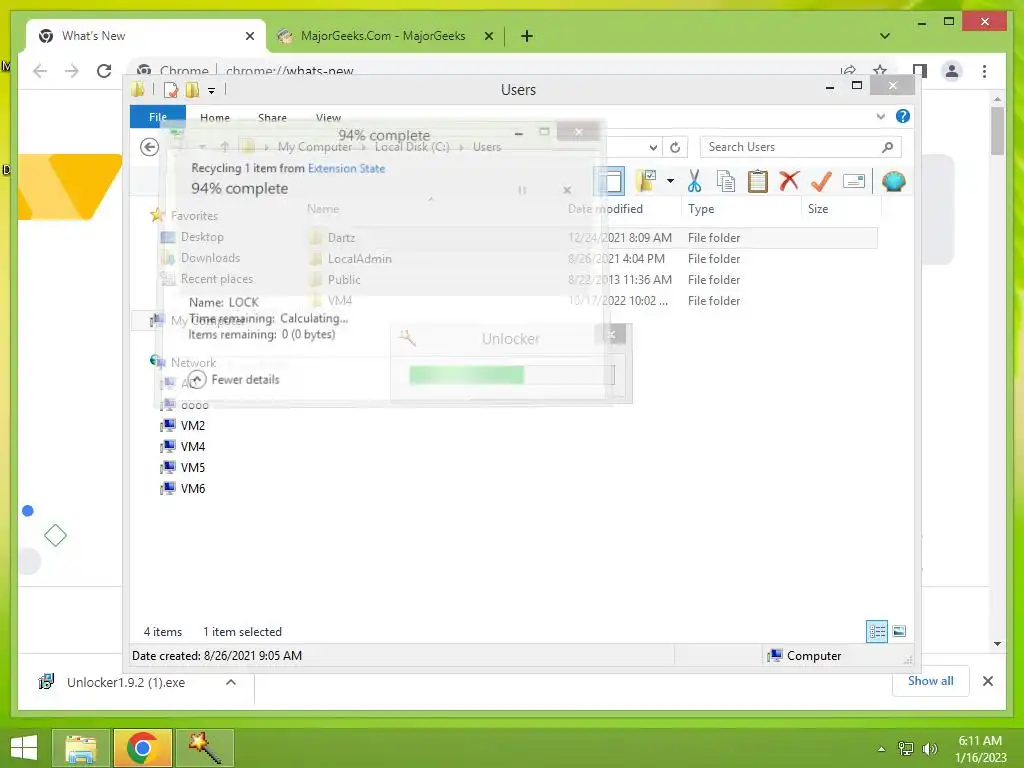Open the File tab in Explorer
Viewport: 1024px width, 768px height.
point(157,117)
